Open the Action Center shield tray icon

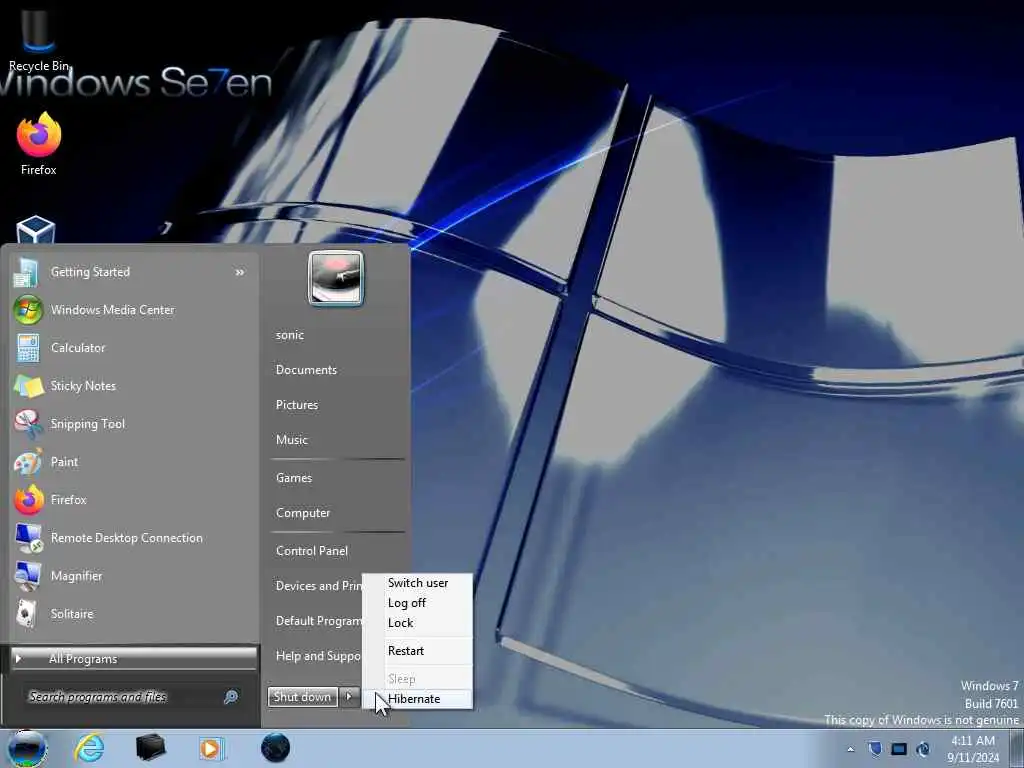point(875,748)
